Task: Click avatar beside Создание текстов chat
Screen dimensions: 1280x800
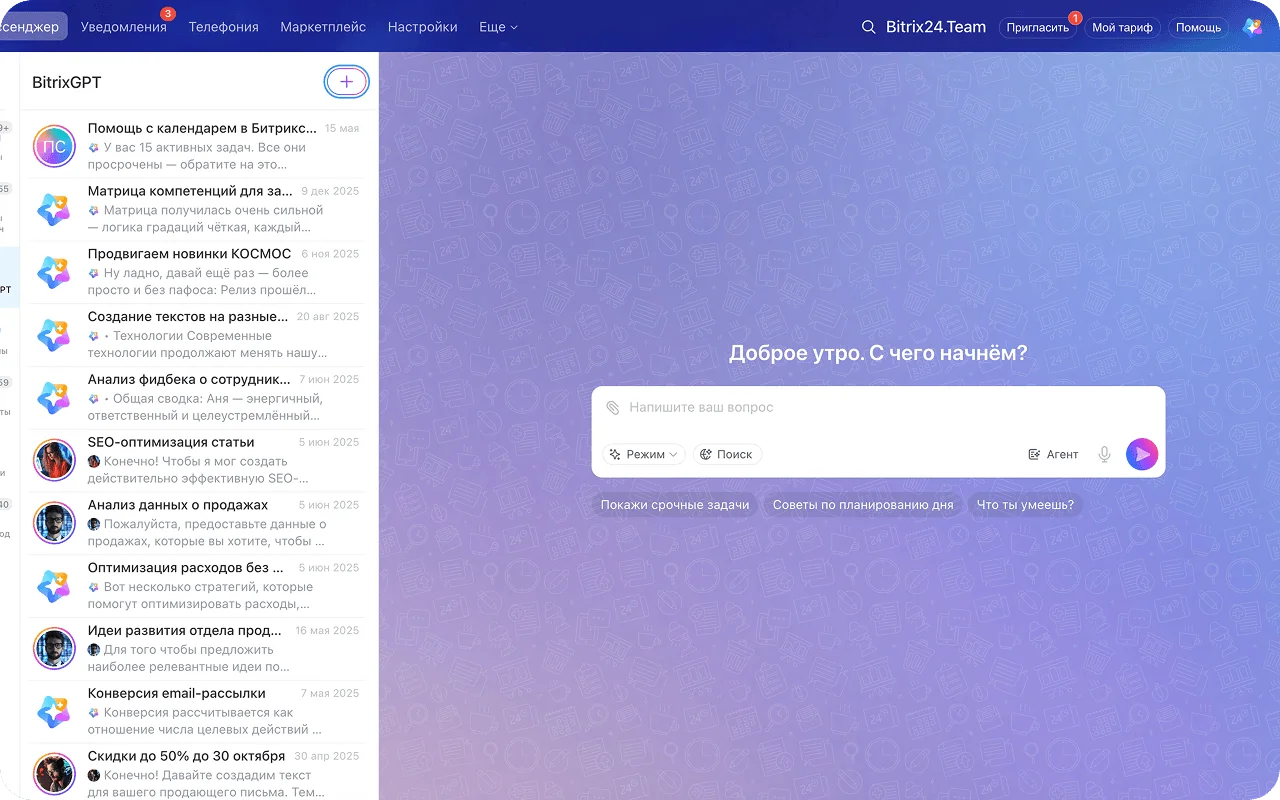Action: click(54, 335)
